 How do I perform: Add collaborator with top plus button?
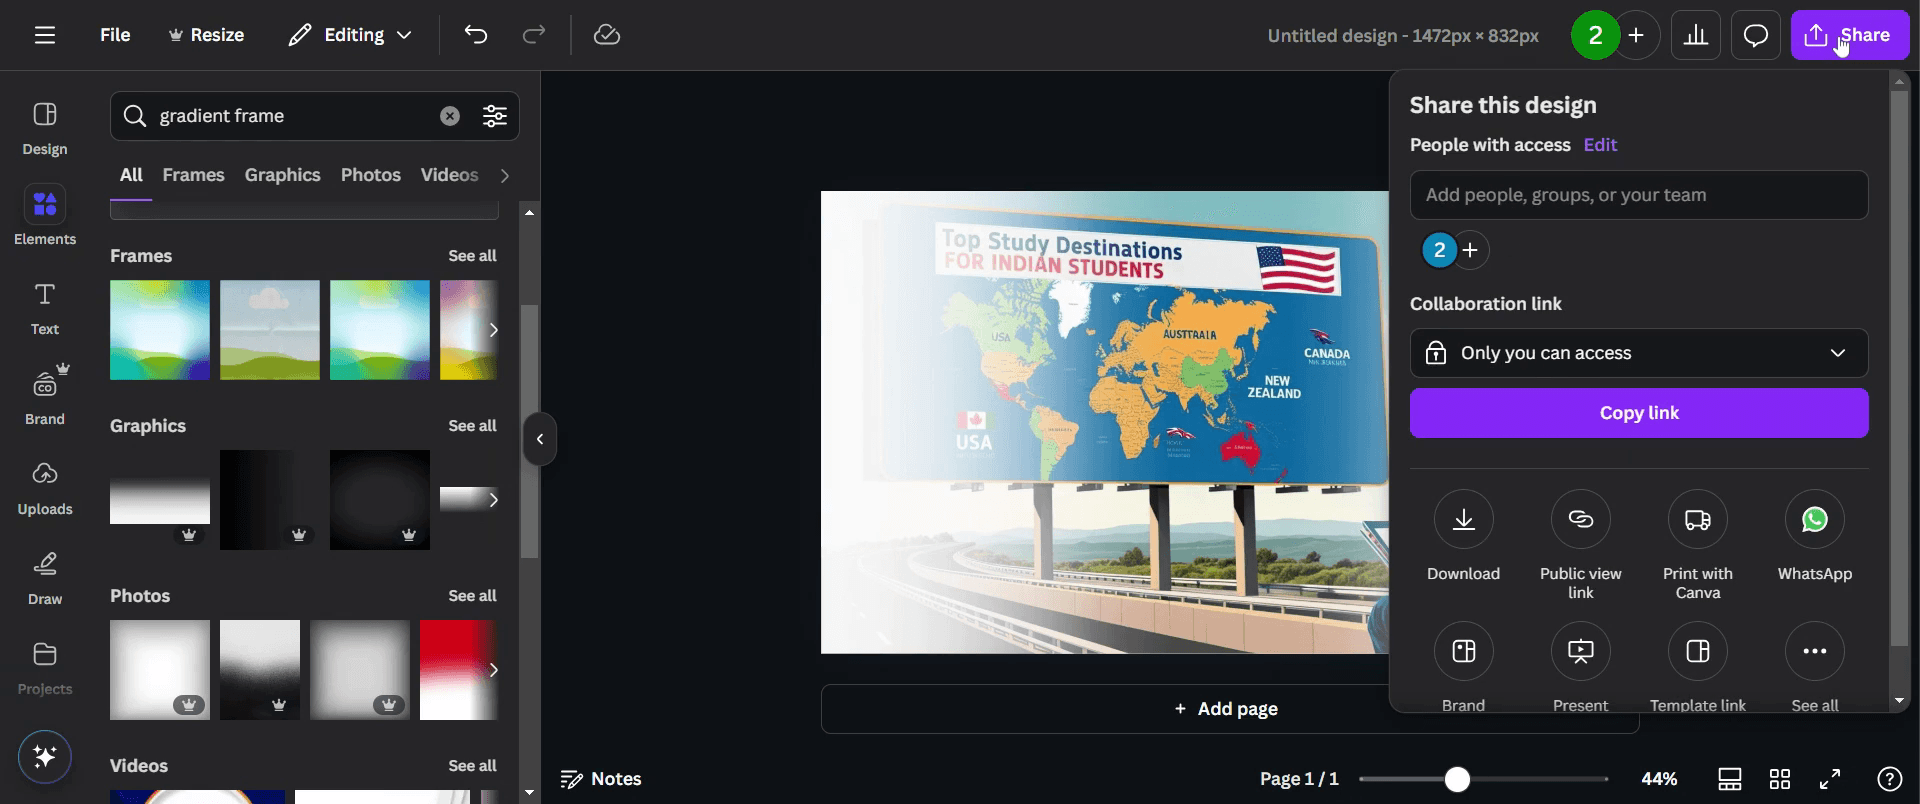tap(1637, 35)
